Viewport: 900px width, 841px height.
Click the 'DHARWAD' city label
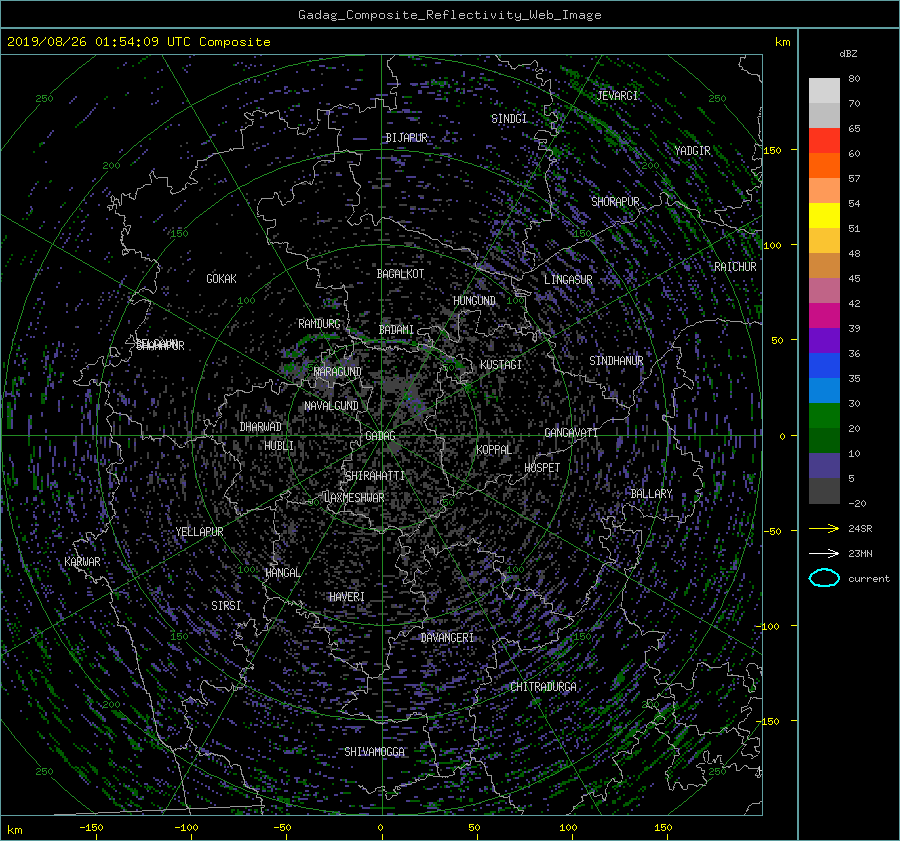tap(261, 427)
